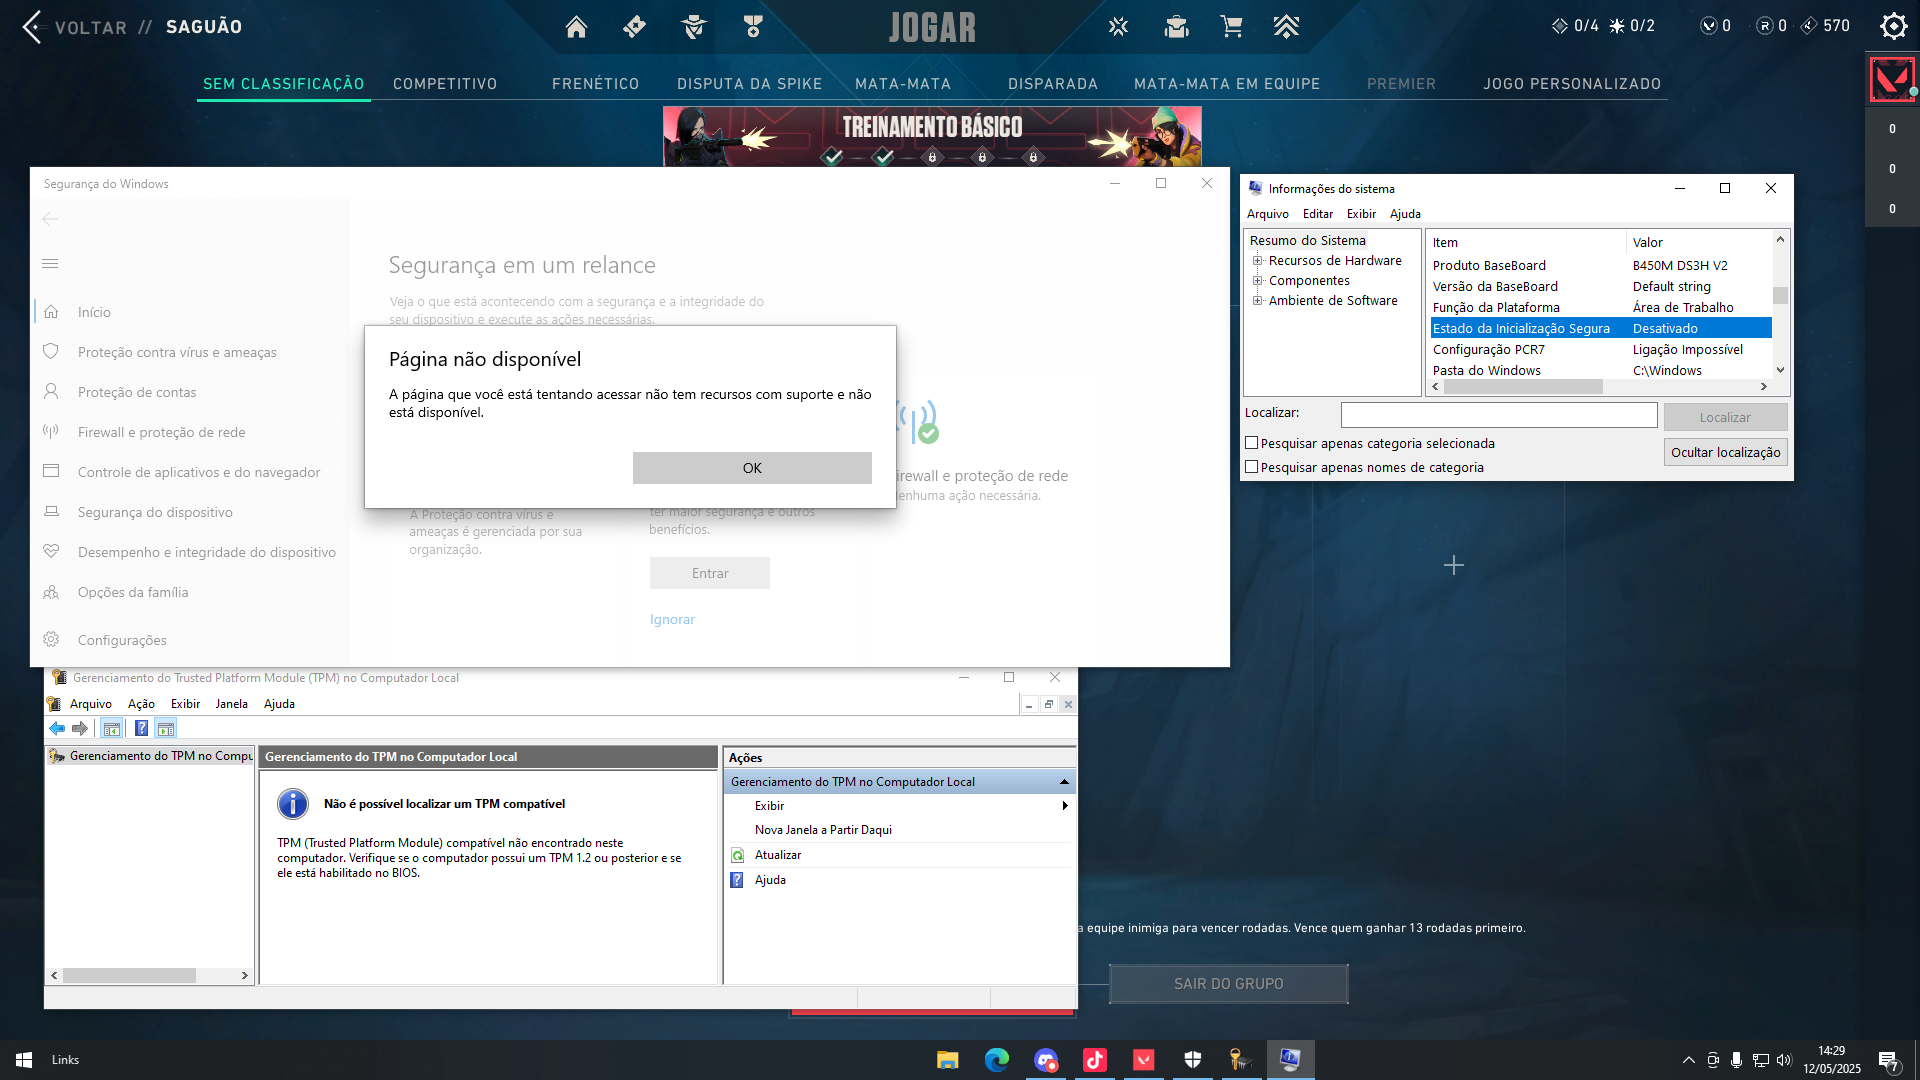Open the Exibir menu in system info
Screen dimensions: 1920x1080
[x=1361, y=214]
